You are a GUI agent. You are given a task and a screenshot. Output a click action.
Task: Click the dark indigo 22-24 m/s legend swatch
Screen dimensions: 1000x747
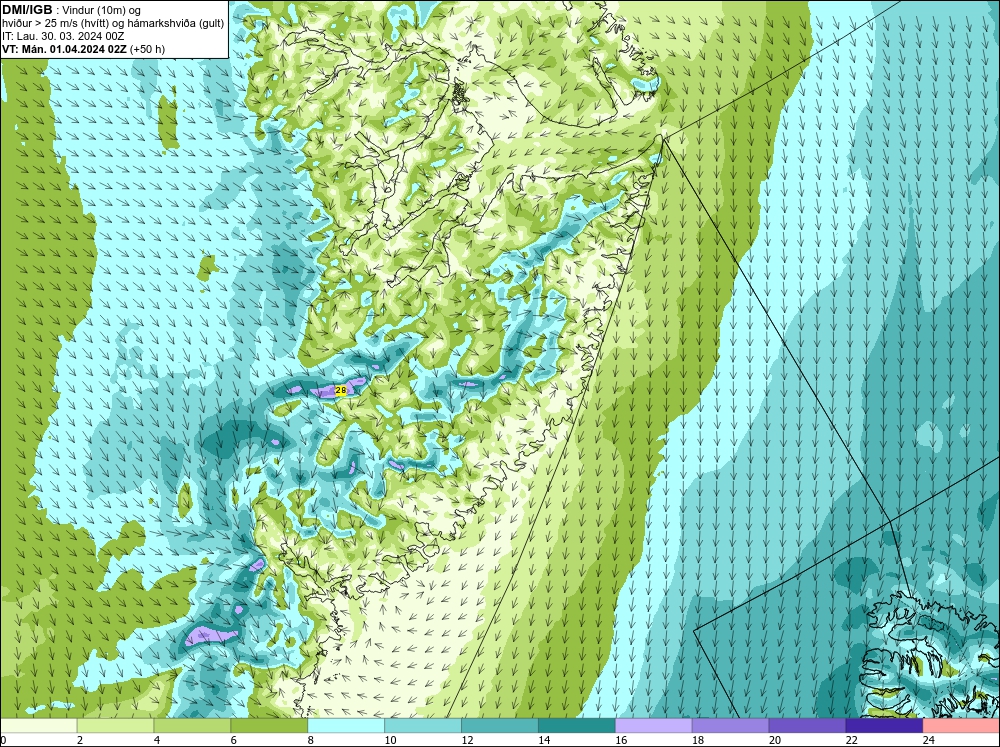coord(884,726)
